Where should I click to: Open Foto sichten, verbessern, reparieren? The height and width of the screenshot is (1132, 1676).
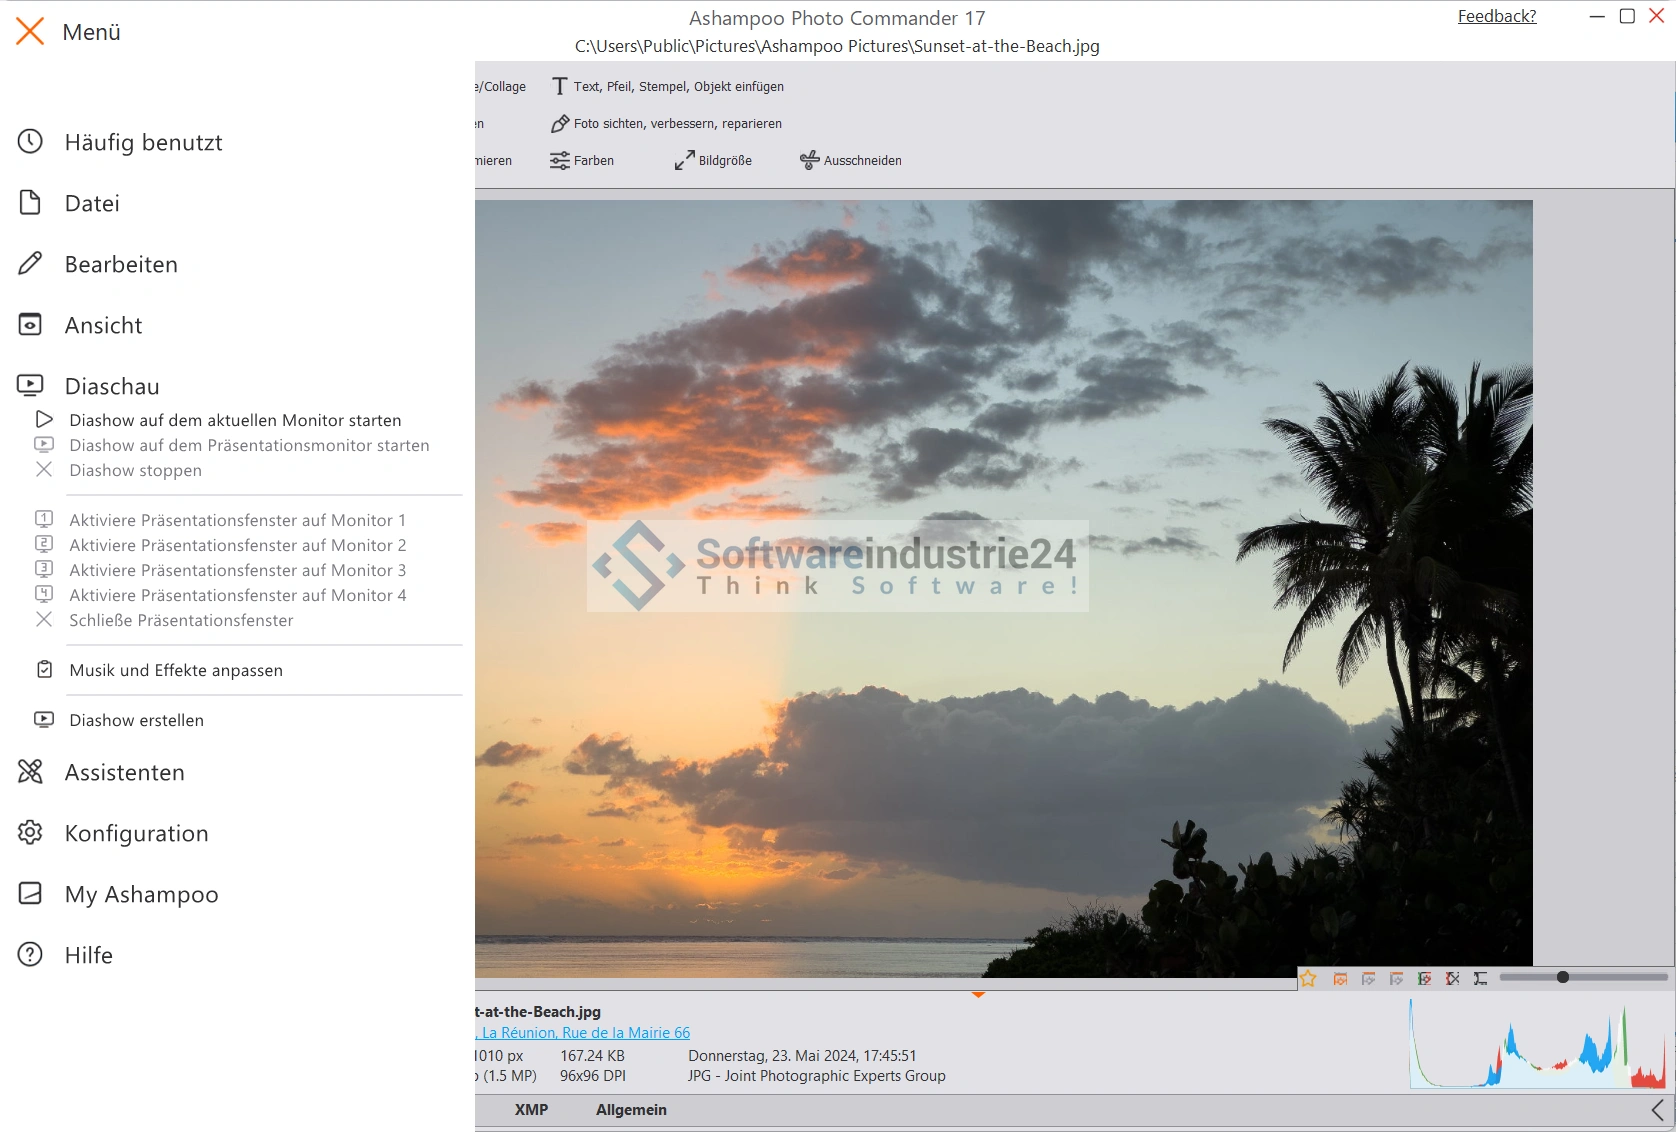coord(666,124)
